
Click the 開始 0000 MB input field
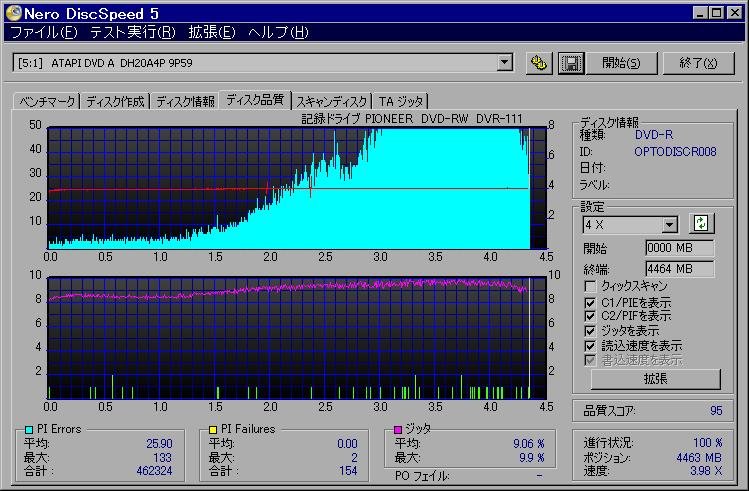[680, 248]
